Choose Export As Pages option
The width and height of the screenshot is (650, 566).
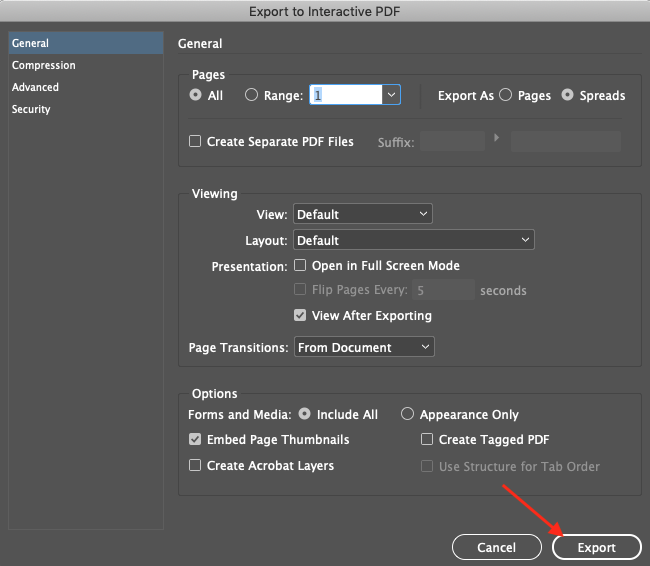pos(506,96)
